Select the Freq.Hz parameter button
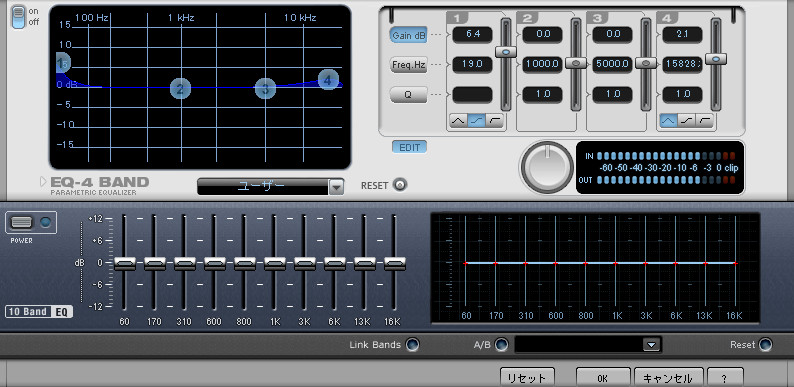794x387 pixels. [409, 65]
